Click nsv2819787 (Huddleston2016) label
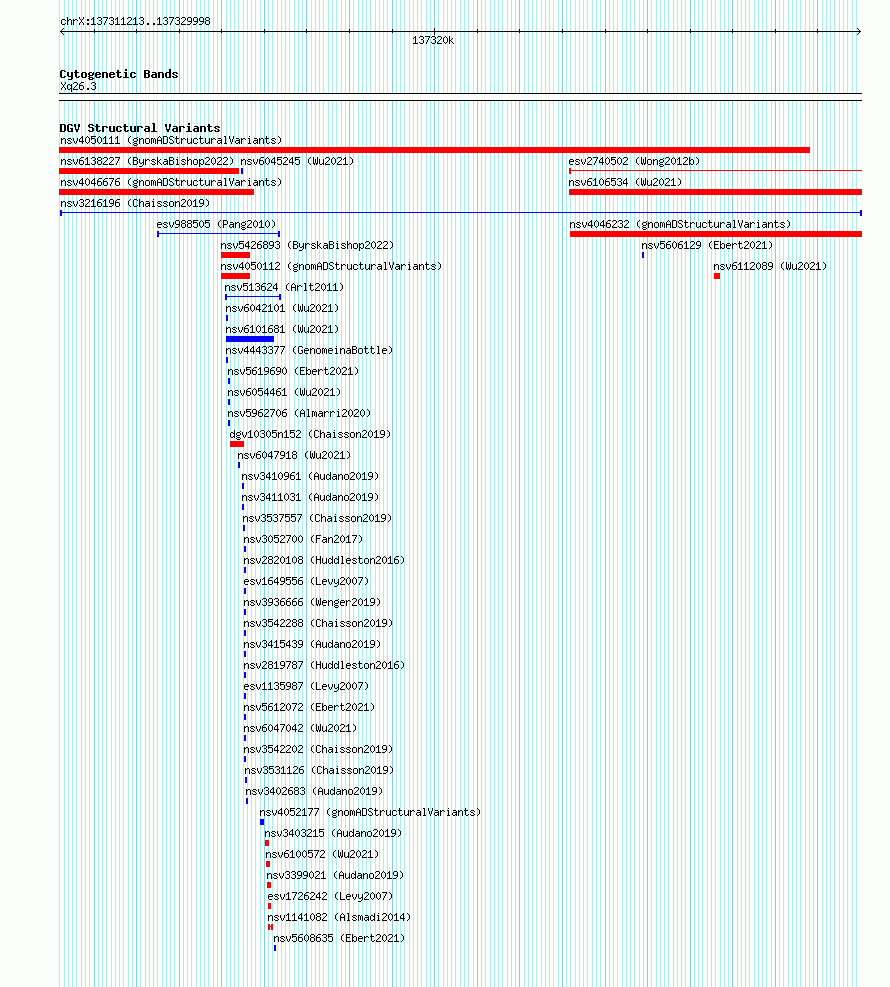 tap(324, 665)
